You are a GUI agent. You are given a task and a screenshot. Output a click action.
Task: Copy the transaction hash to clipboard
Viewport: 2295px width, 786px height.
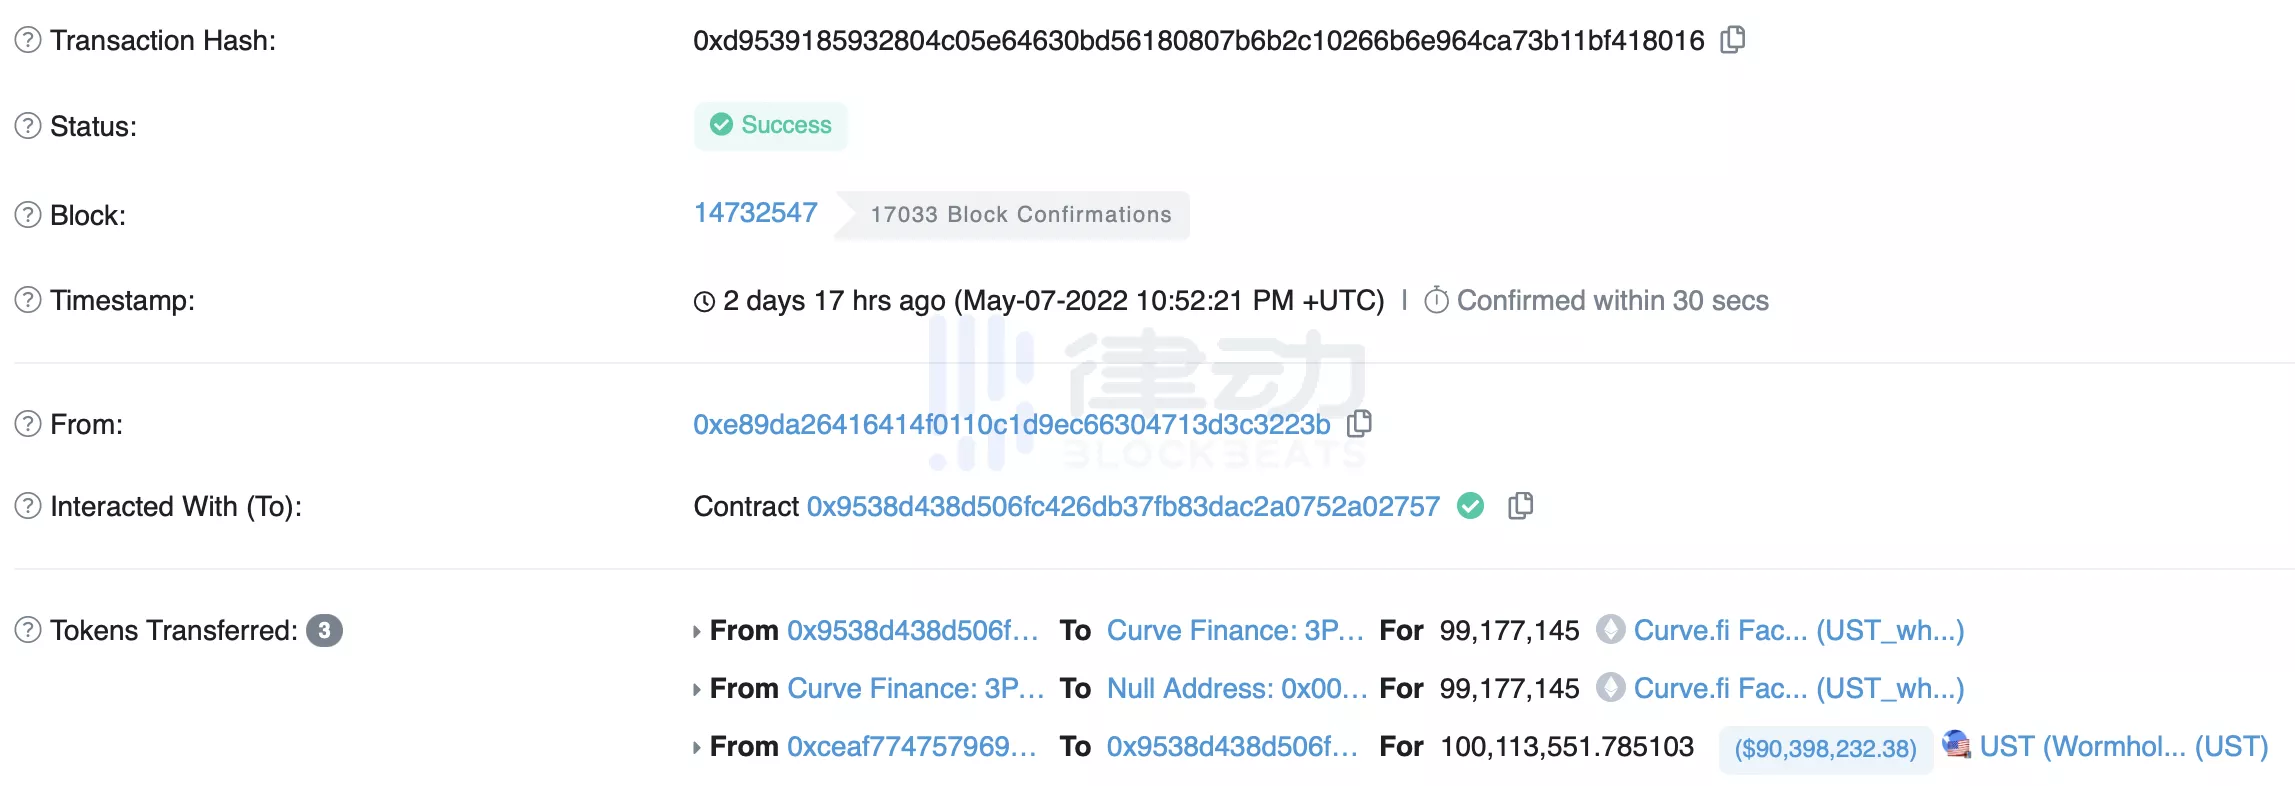pos(1733,40)
